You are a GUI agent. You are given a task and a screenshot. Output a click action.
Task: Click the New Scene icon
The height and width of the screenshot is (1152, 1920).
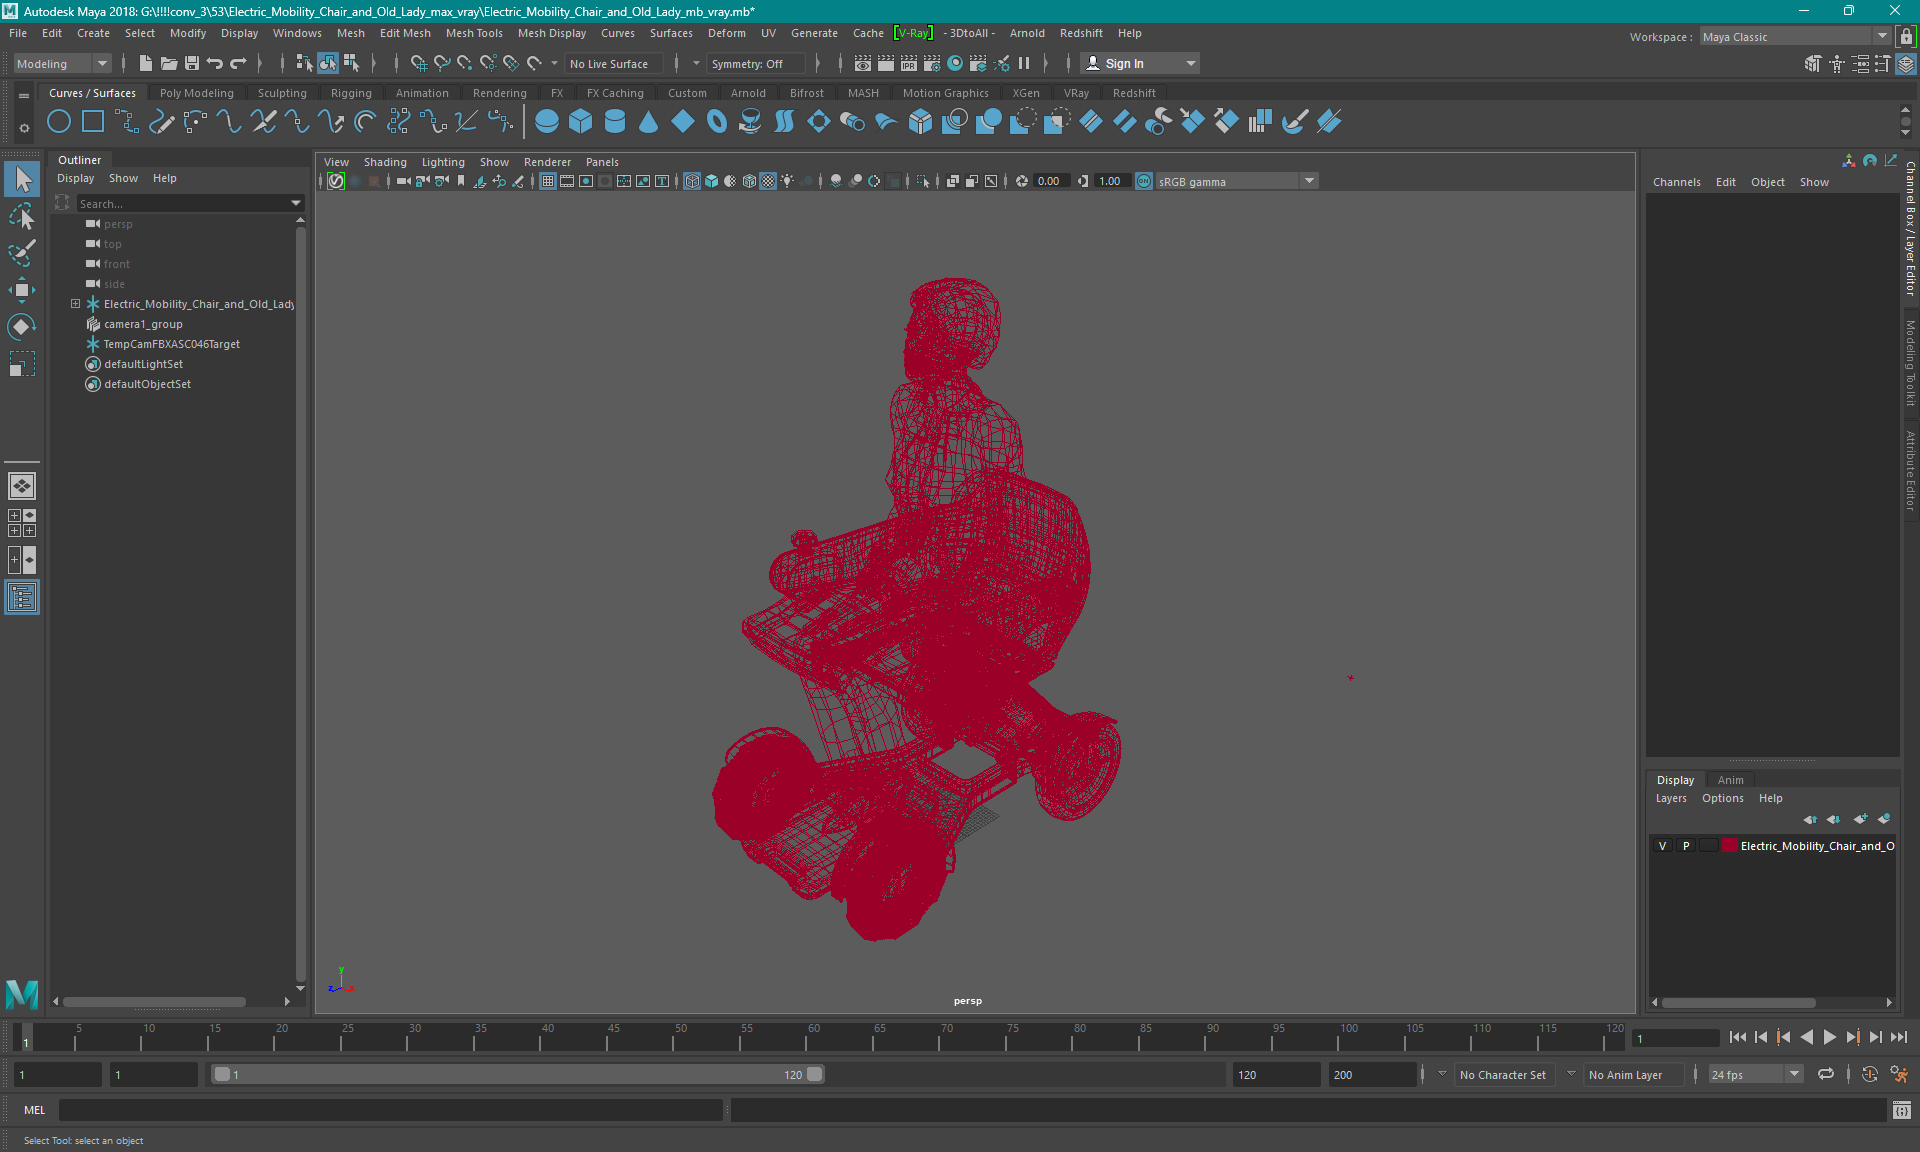pyautogui.click(x=146, y=63)
